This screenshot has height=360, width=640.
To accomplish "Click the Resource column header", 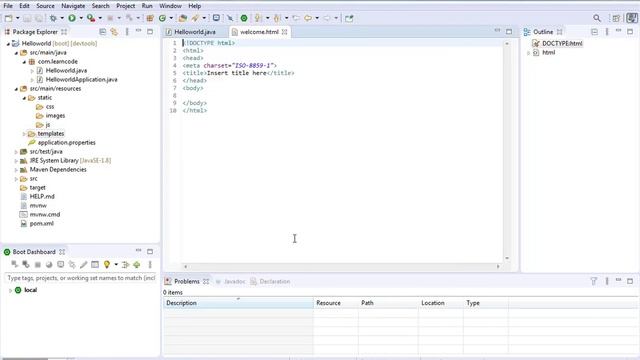I will click(x=336, y=303).
